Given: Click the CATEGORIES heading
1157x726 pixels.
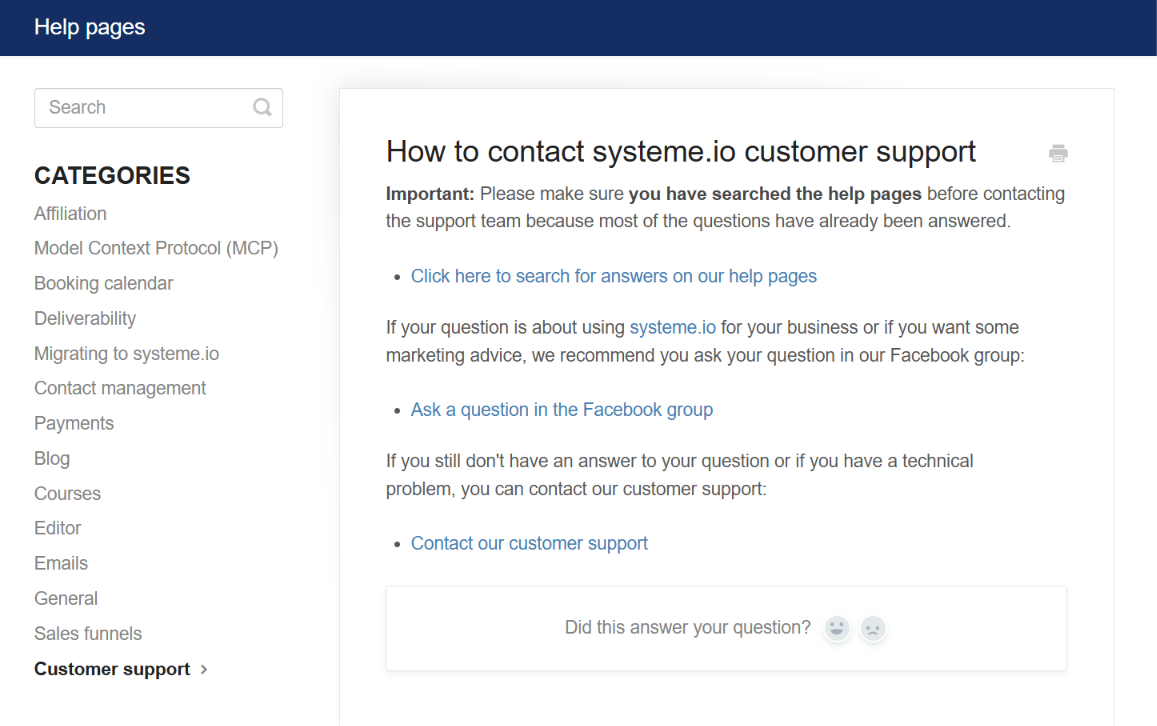Looking at the screenshot, I should tap(112, 176).
